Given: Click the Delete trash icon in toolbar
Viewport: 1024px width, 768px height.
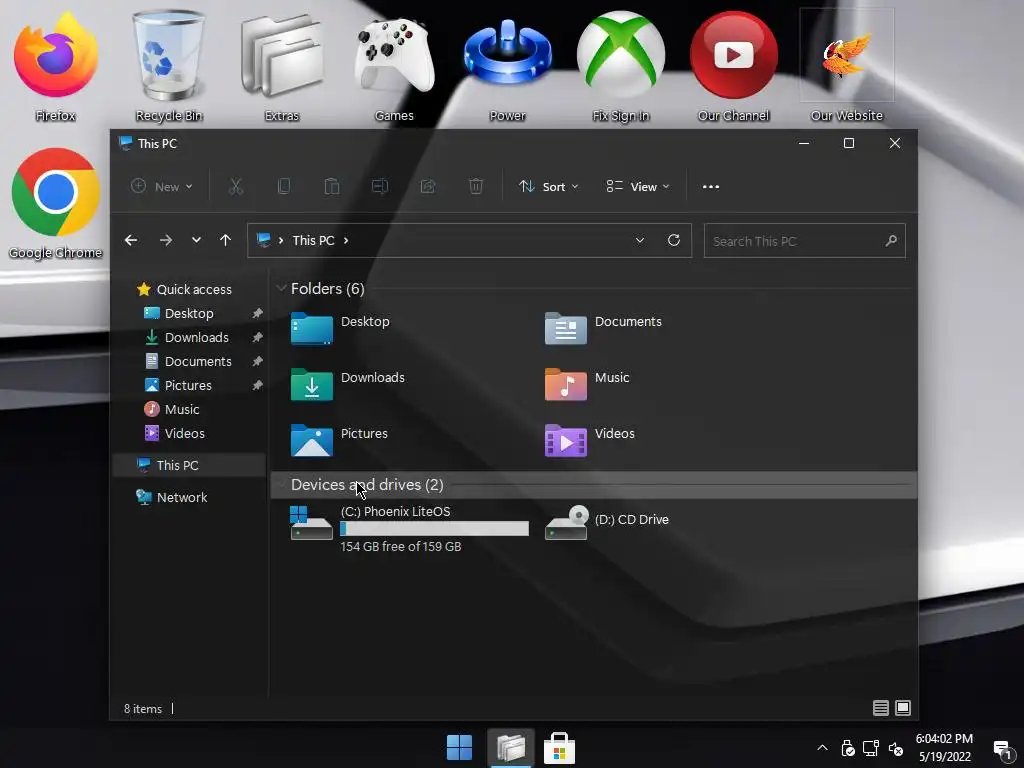Looking at the screenshot, I should pos(476,187).
